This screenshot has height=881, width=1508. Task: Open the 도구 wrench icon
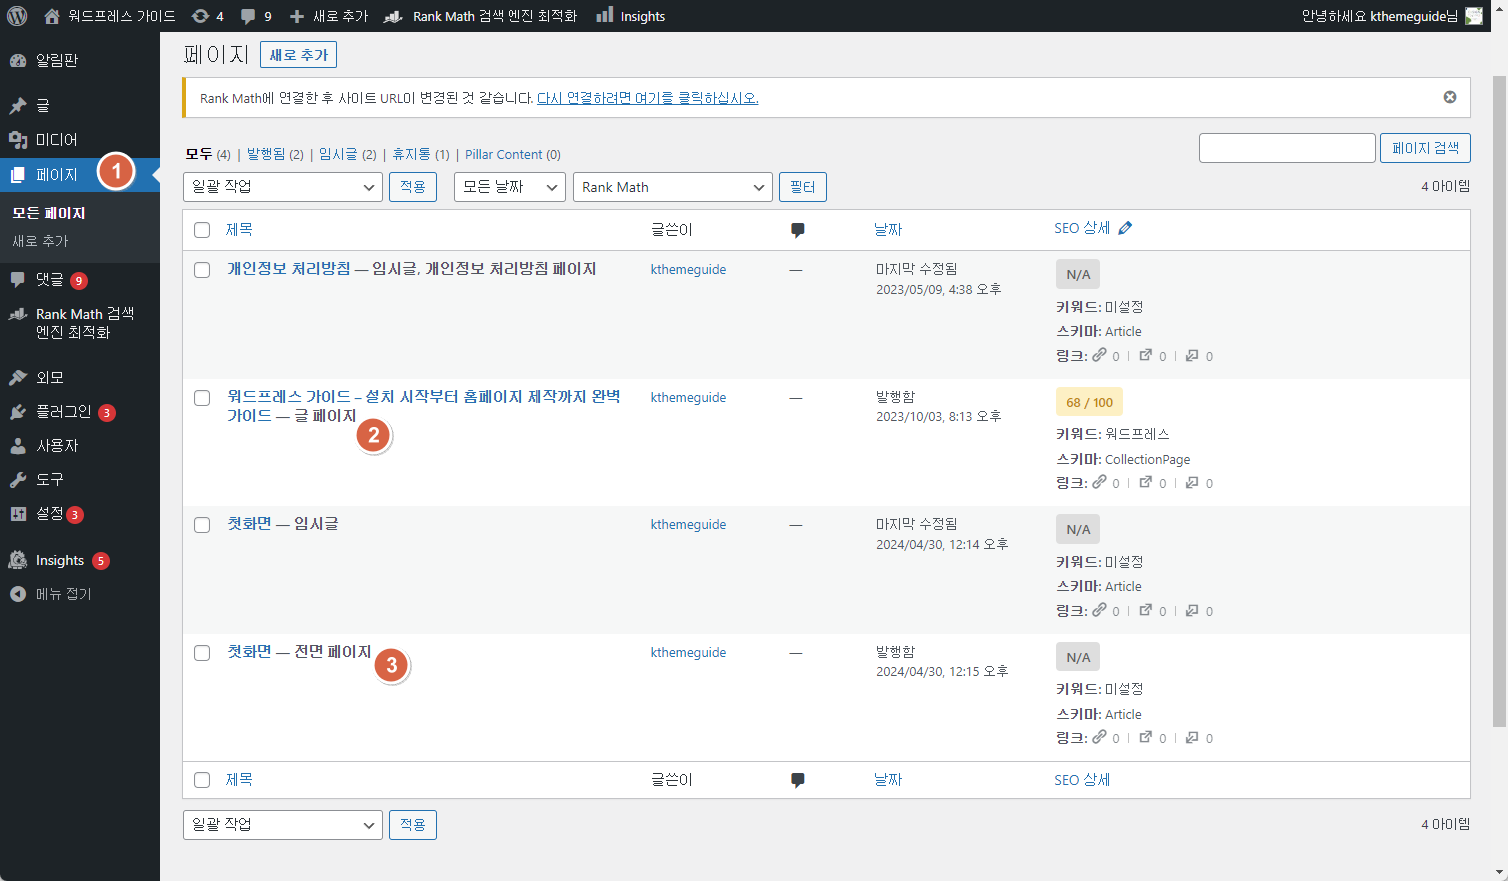18,480
